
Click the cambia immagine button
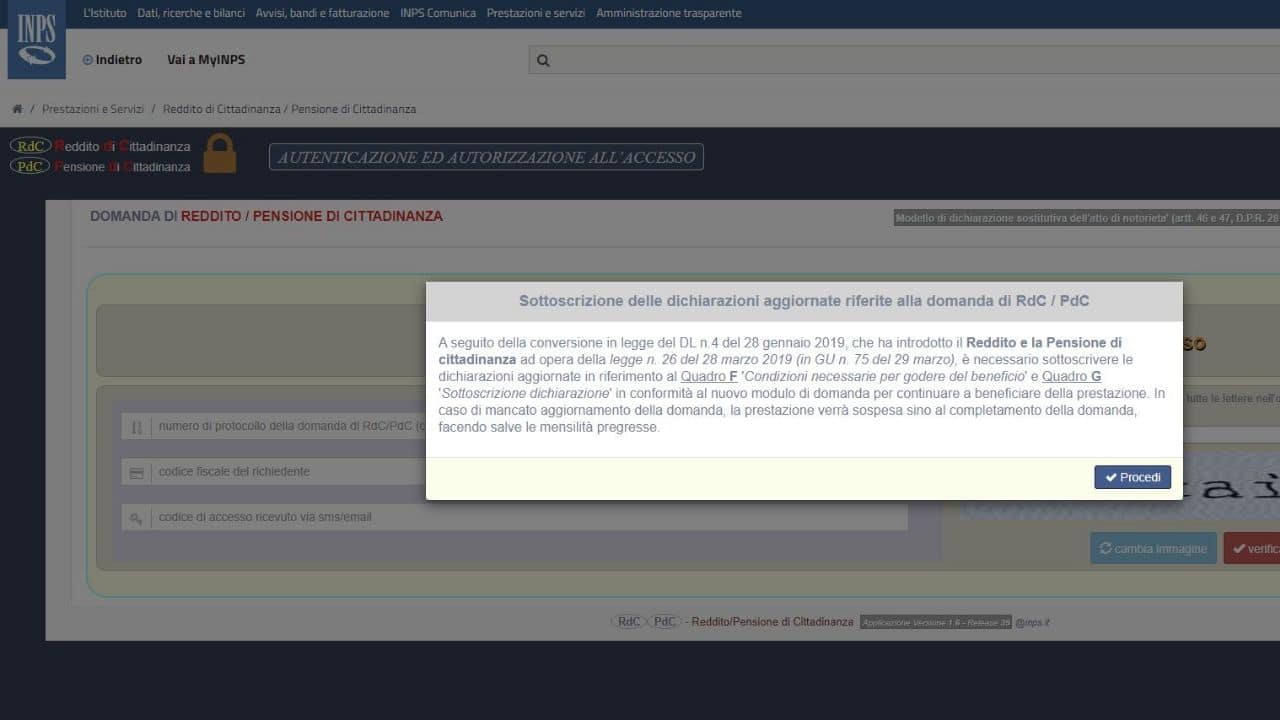(x=1153, y=548)
